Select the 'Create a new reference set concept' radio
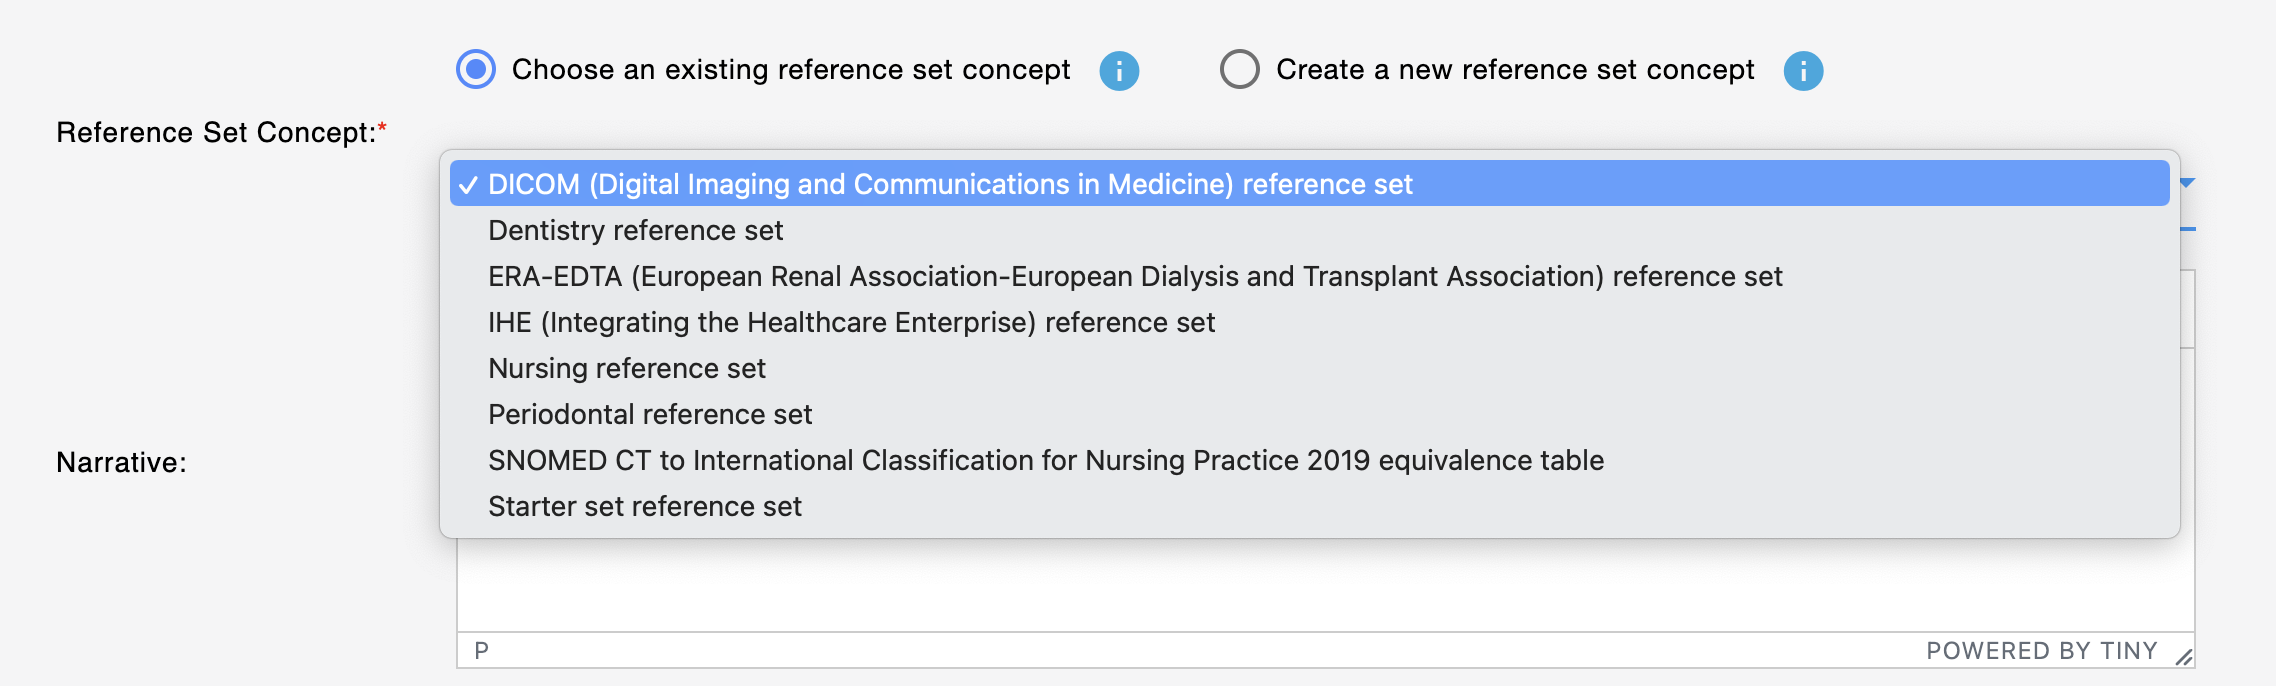 1239,69
